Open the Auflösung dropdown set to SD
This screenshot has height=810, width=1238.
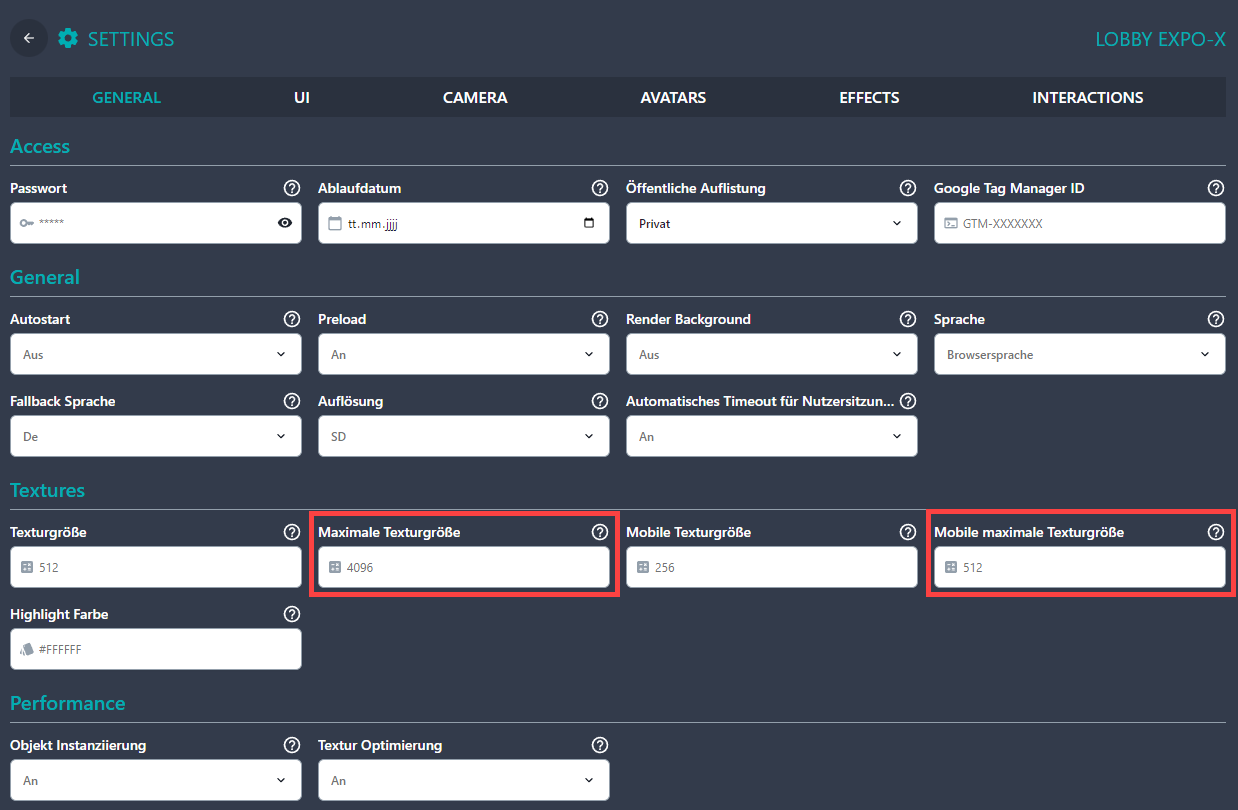coord(463,436)
